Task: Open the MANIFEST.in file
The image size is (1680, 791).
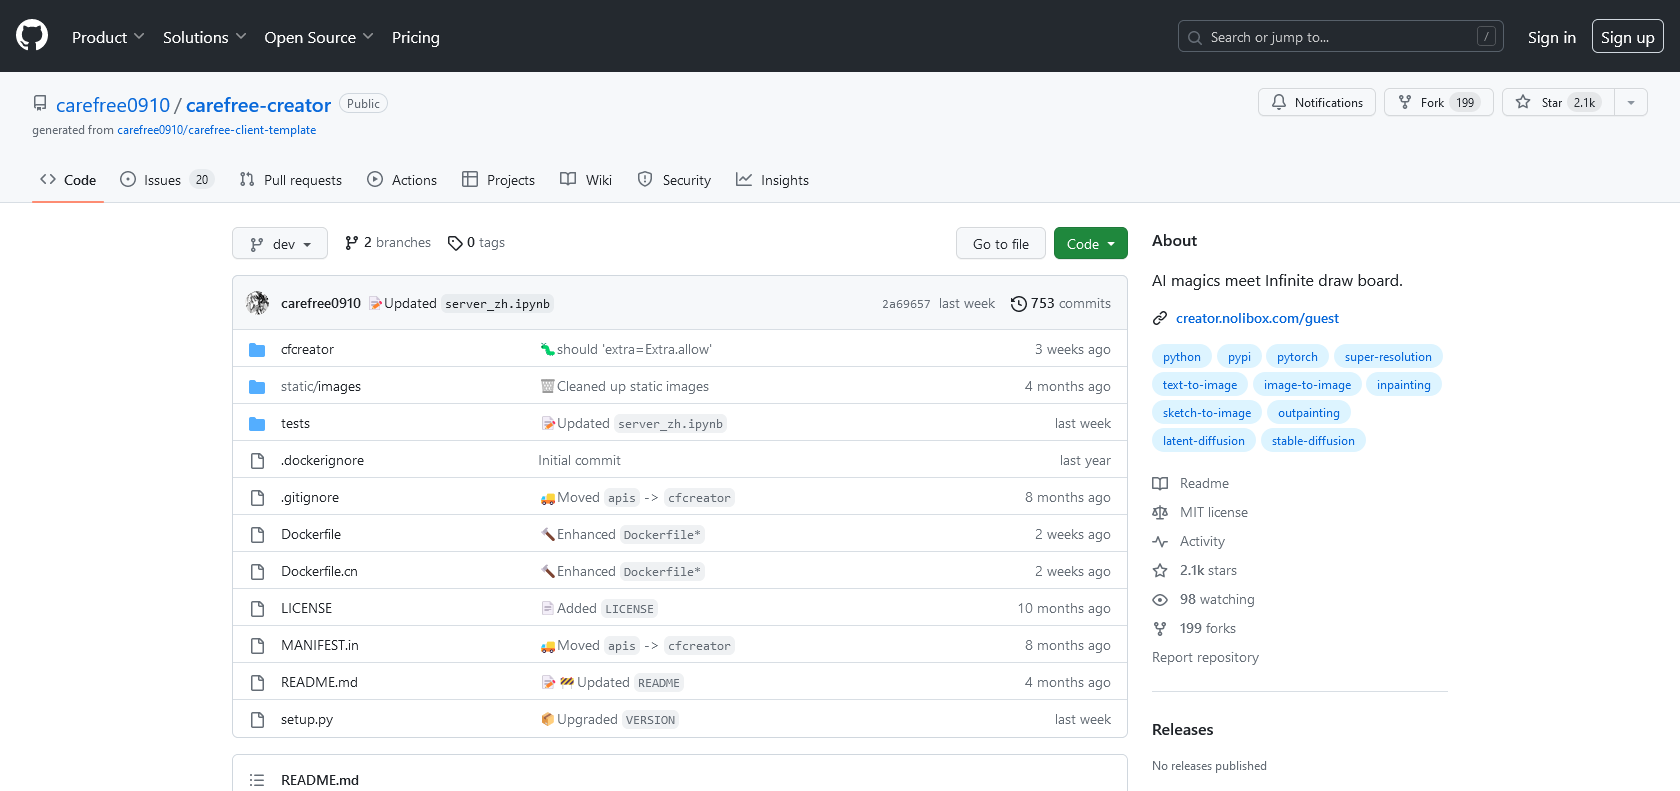Action: tap(320, 645)
